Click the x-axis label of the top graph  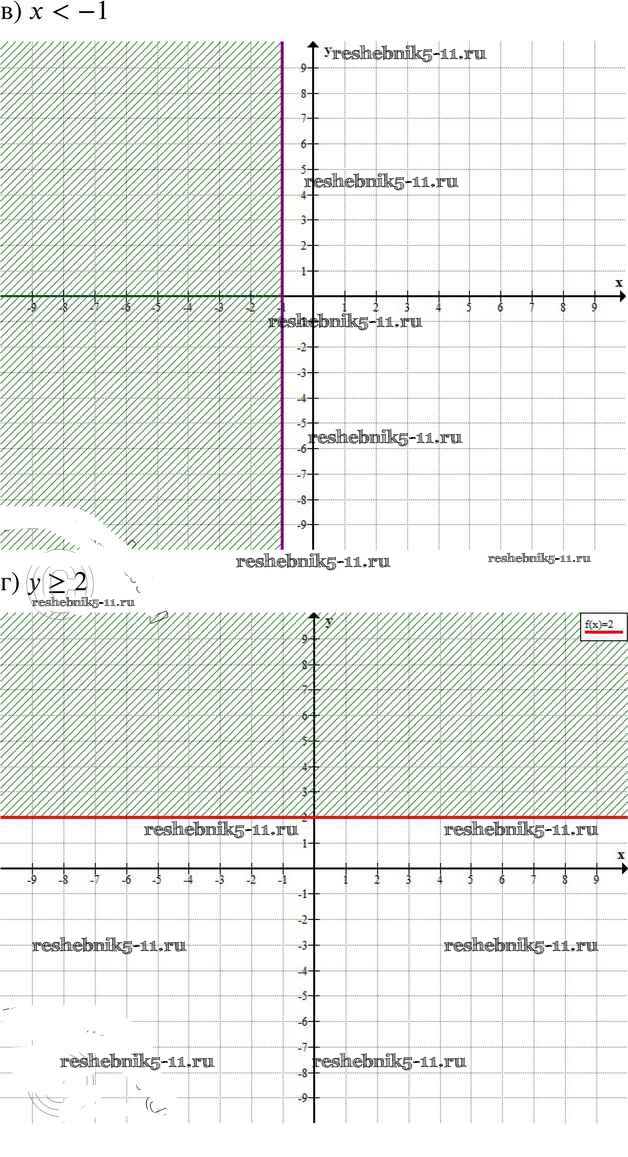click(618, 283)
